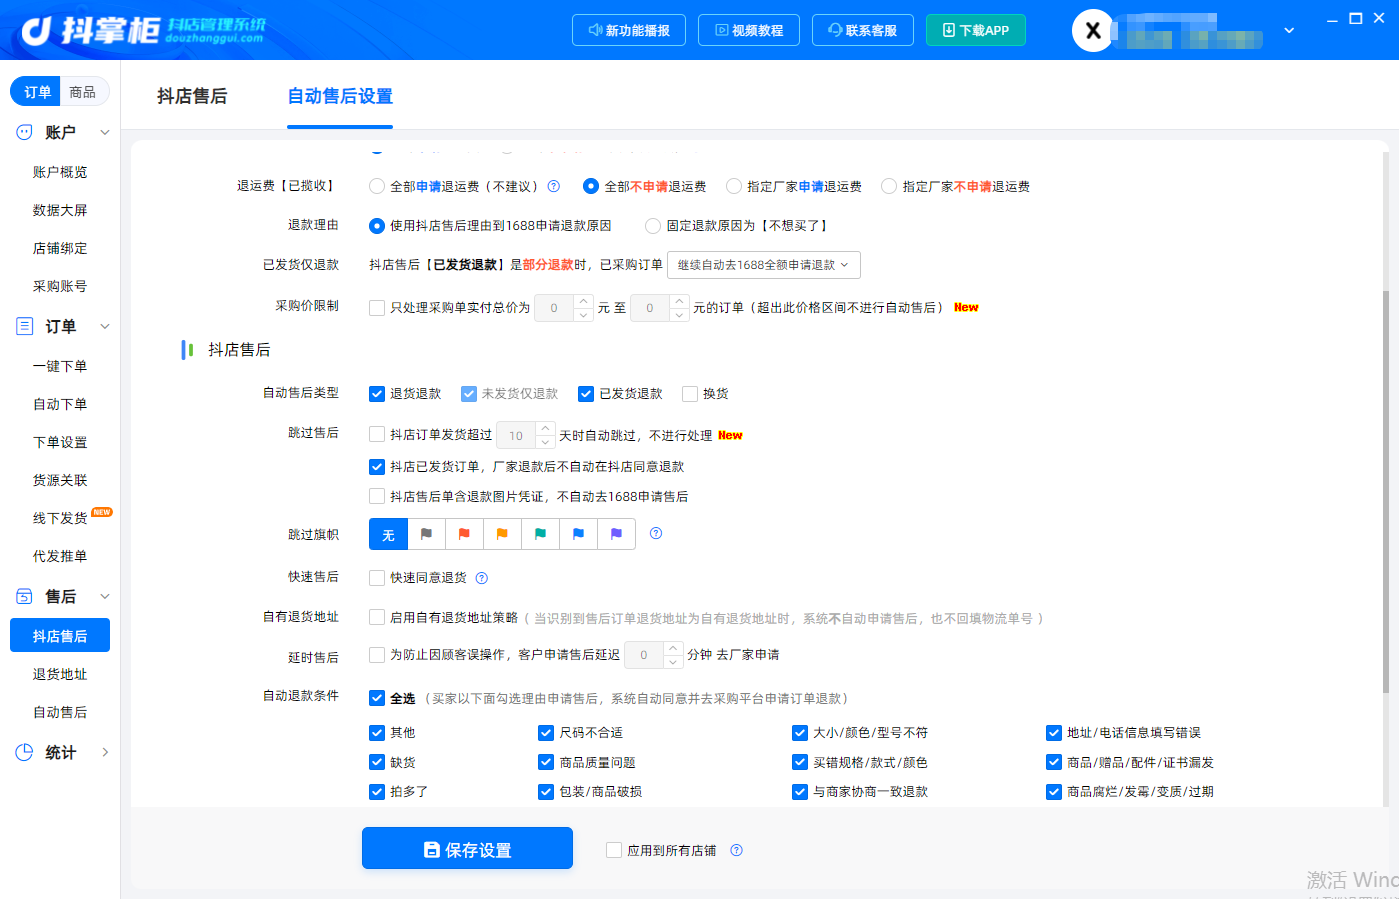Open help icon beside 快速同意退货
The width and height of the screenshot is (1399, 899).
coord(481,578)
